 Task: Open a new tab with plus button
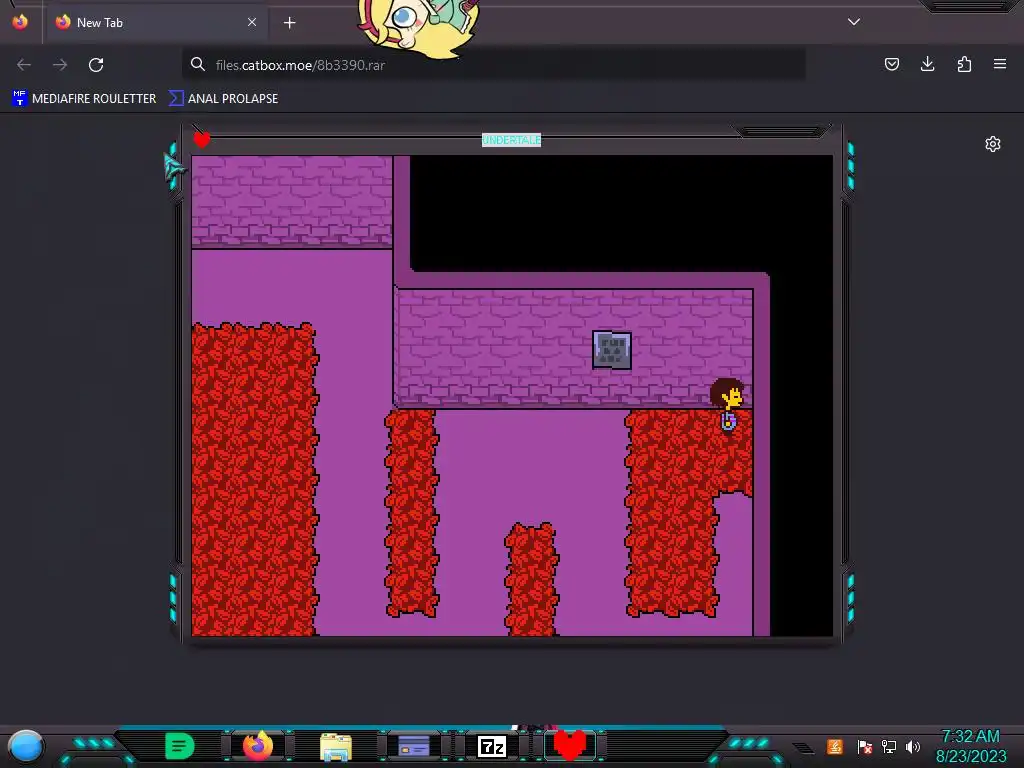(289, 23)
